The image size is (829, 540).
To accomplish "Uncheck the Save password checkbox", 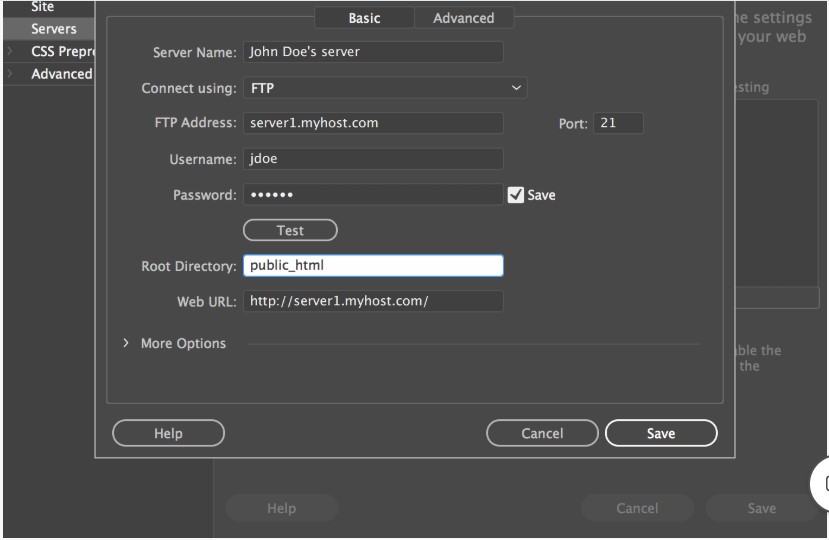I will (x=515, y=195).
